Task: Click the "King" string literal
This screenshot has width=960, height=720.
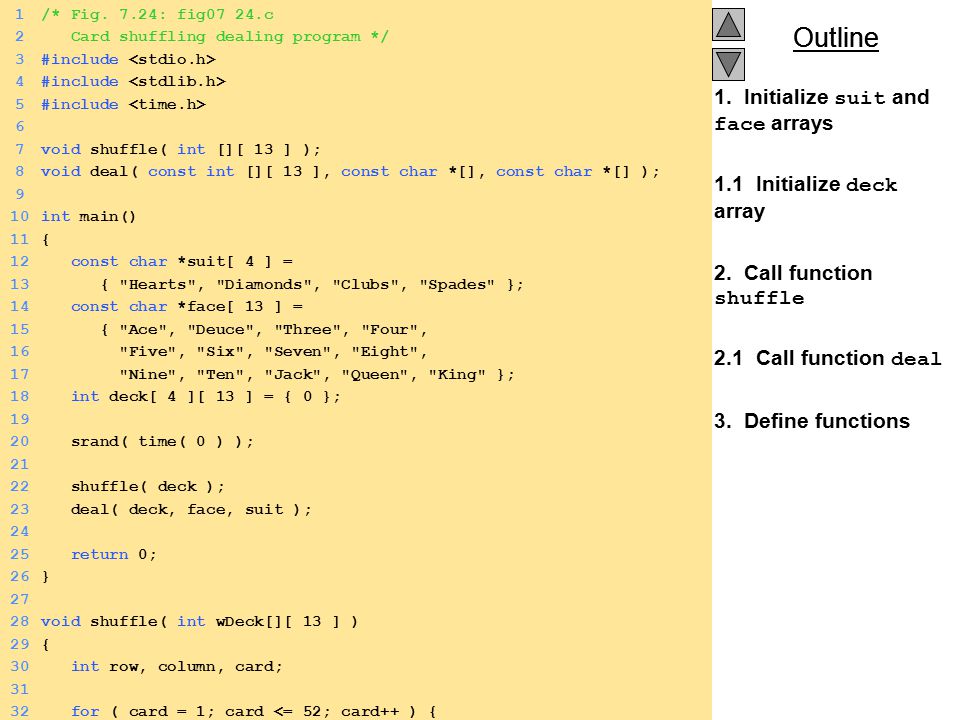Action: (457, 375)
